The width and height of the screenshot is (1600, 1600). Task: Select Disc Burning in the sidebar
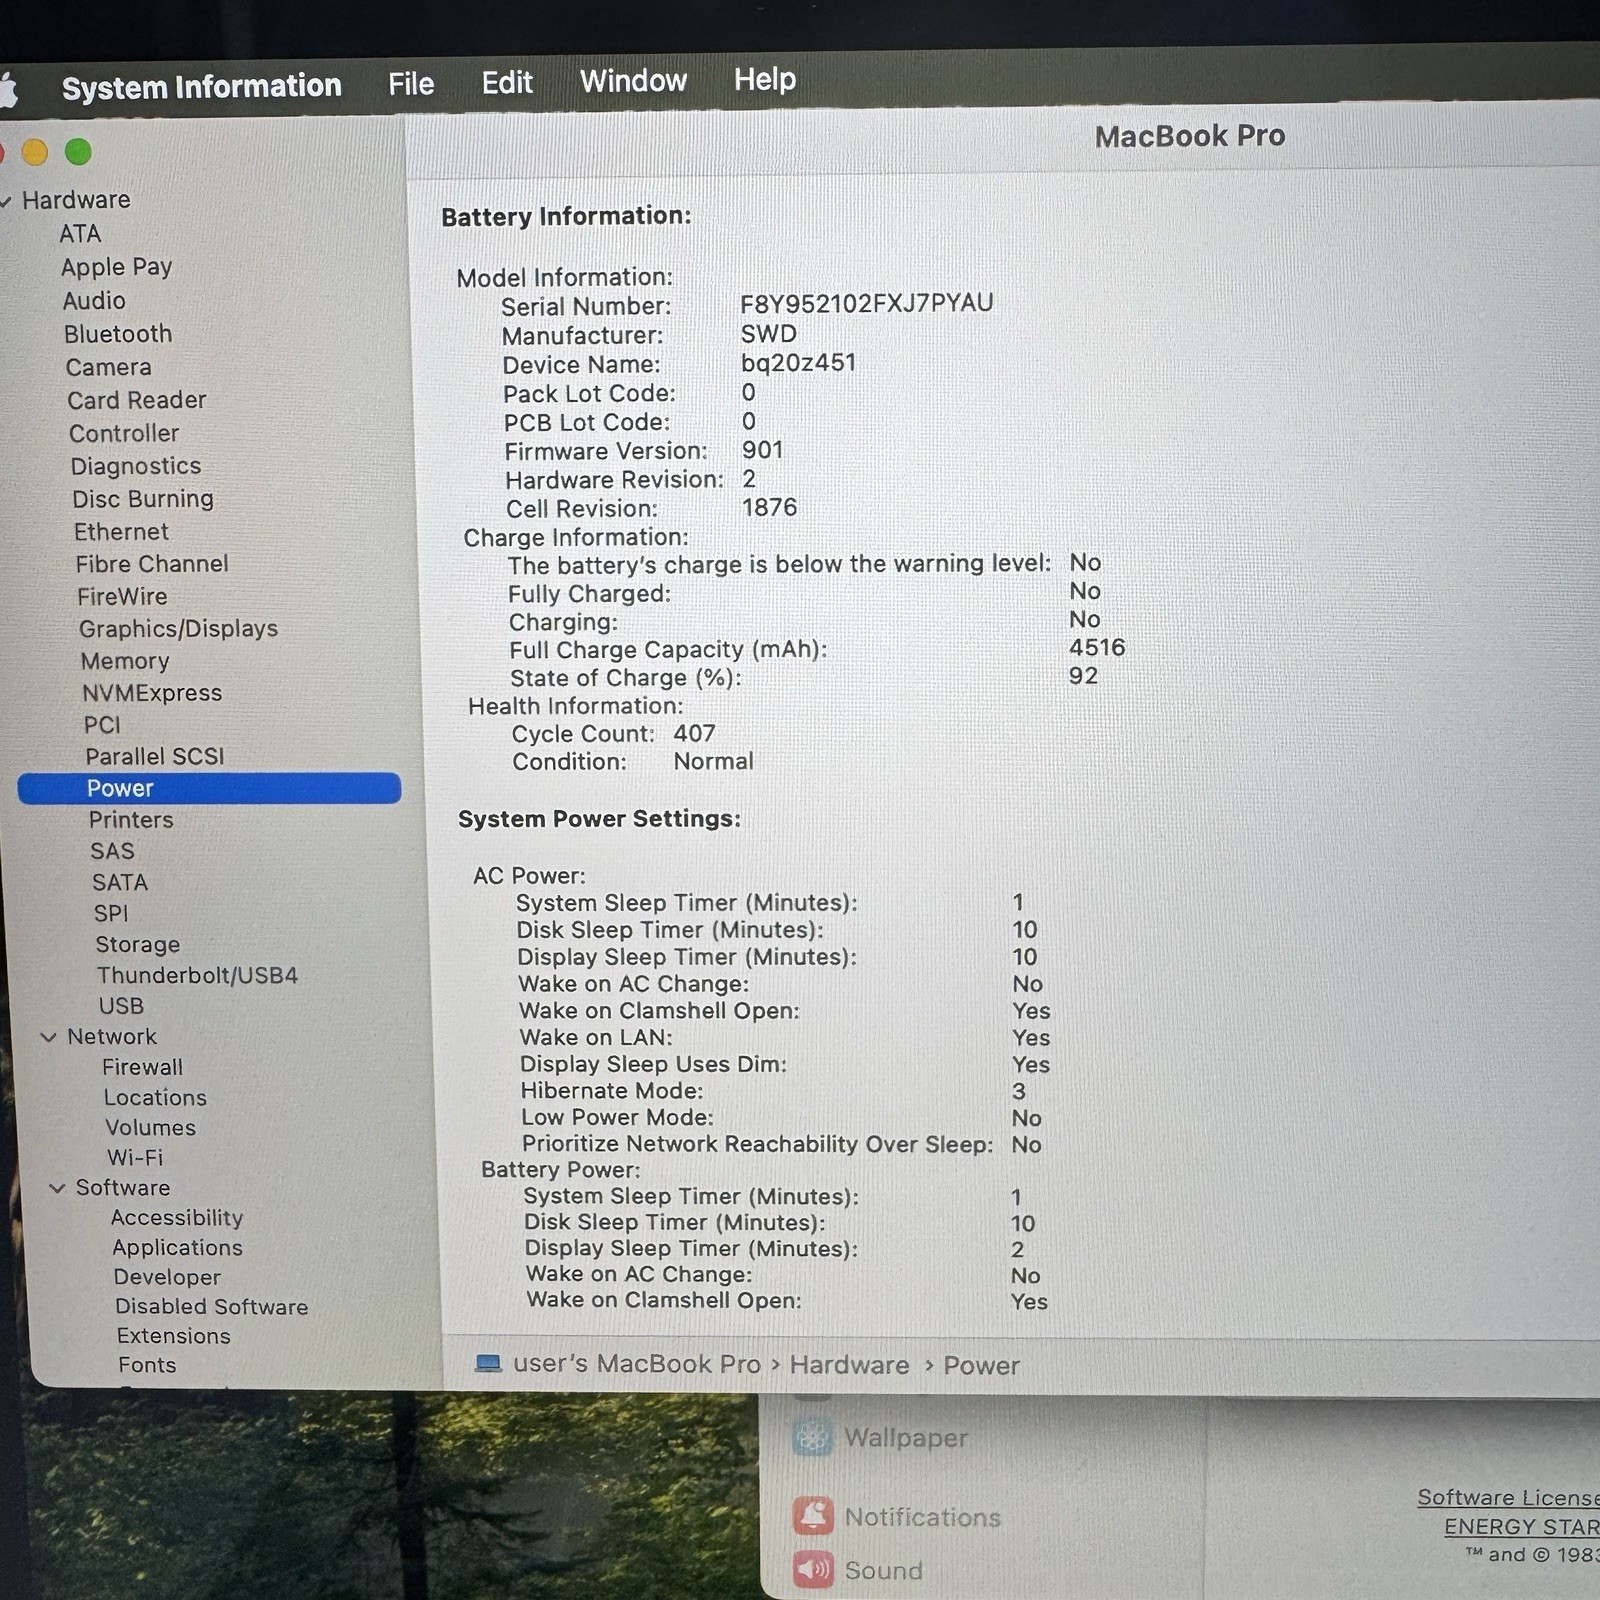pyautogui.click(x=143, y=499)
